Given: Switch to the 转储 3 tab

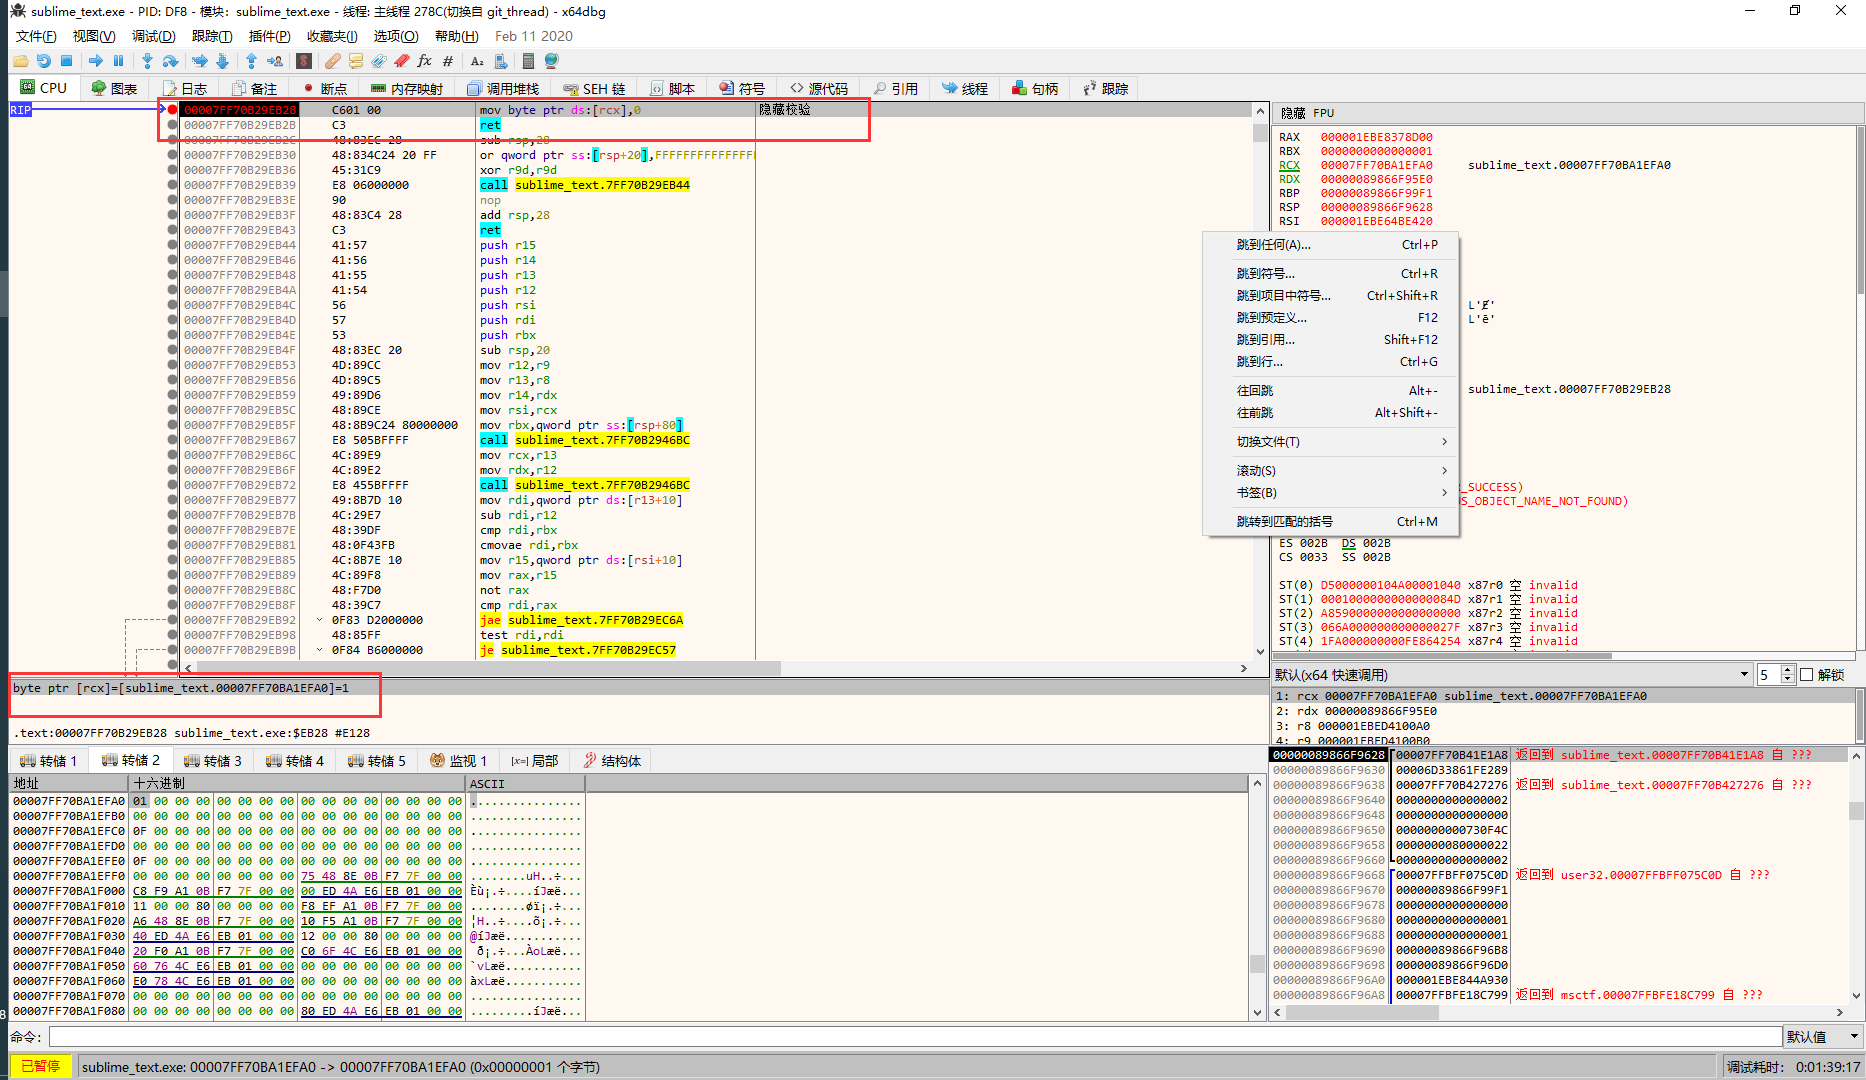Looking at the screenshot, I should tap(213, 761).
